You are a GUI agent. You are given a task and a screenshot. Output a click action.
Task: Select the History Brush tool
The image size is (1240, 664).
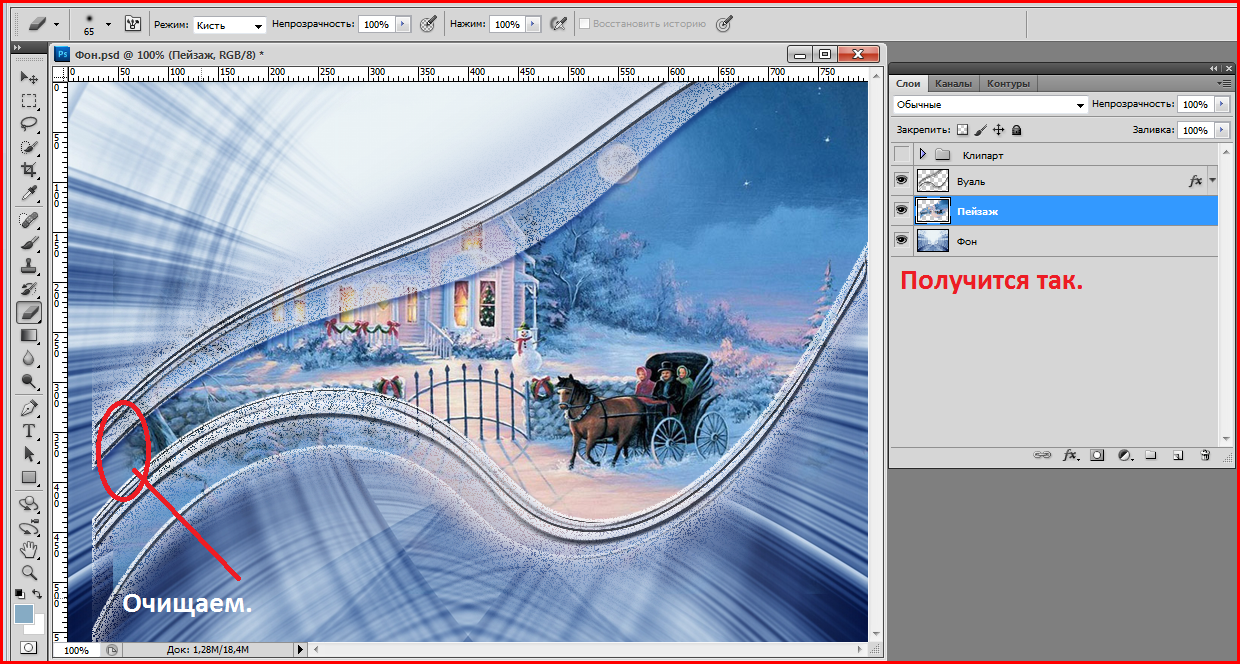(x=30, y=288)
